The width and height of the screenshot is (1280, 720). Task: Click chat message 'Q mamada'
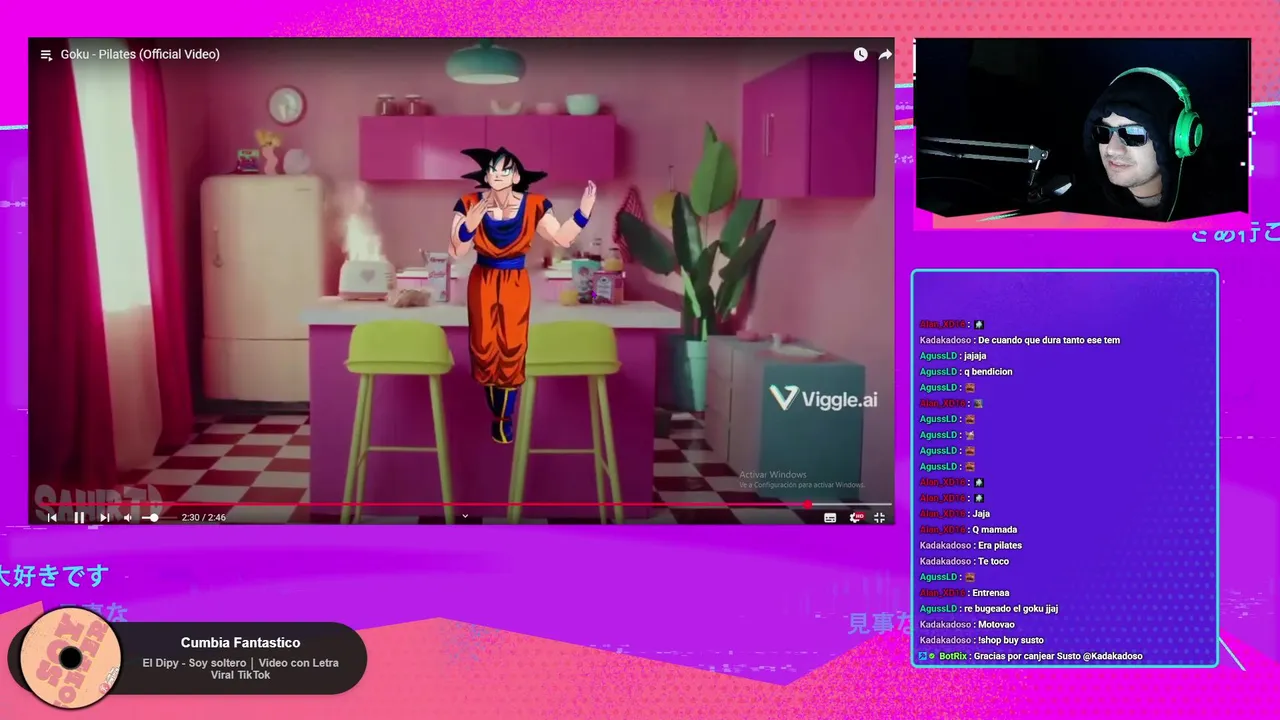pyautogui.click(x=994, y=530)
